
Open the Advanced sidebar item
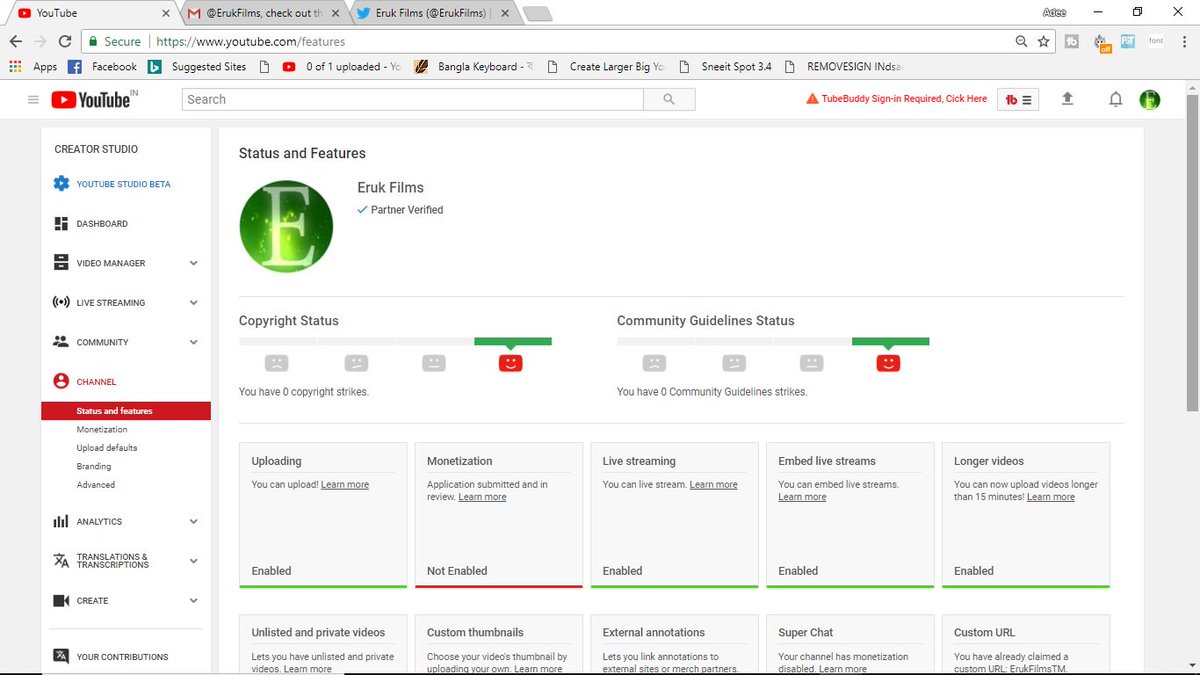pyautogui.click(x=96, y=485)
